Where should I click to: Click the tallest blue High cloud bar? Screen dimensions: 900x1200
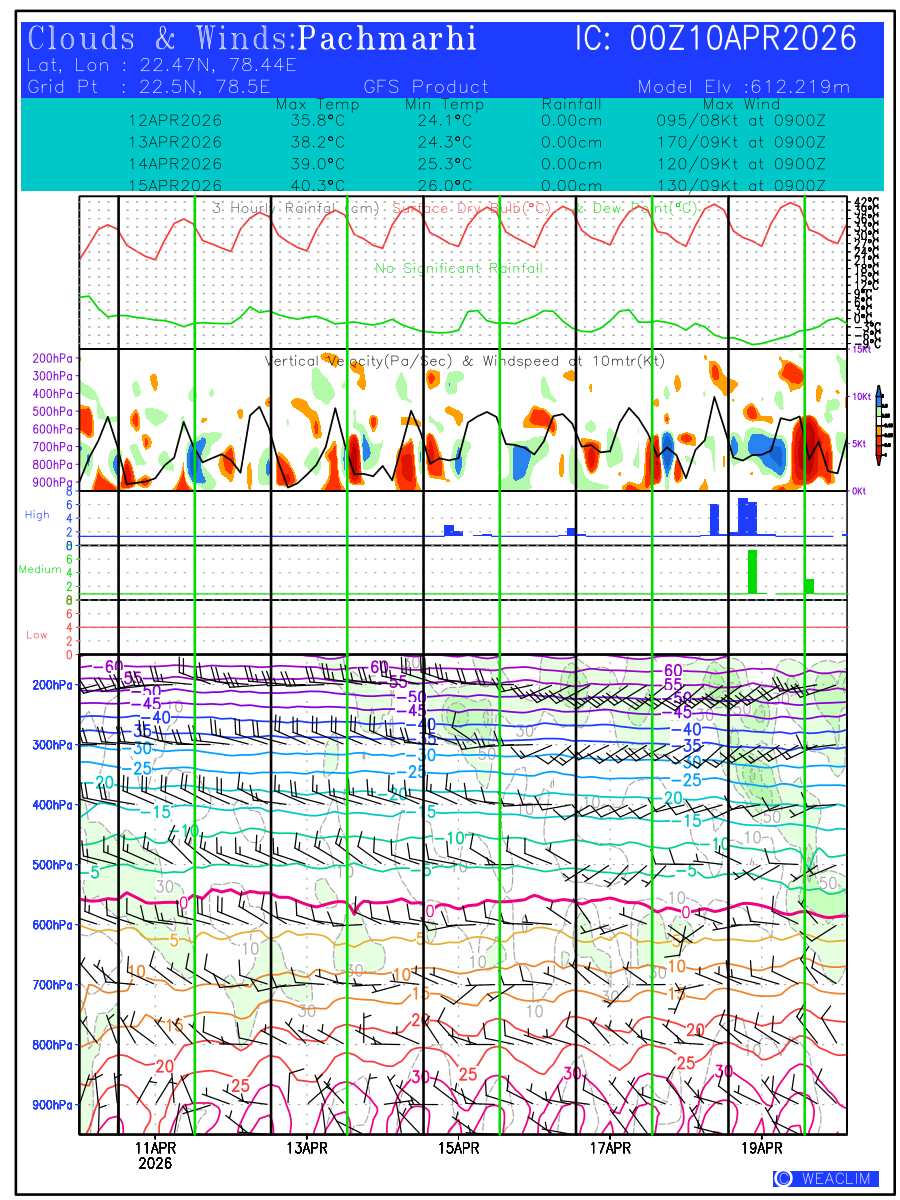743,516
